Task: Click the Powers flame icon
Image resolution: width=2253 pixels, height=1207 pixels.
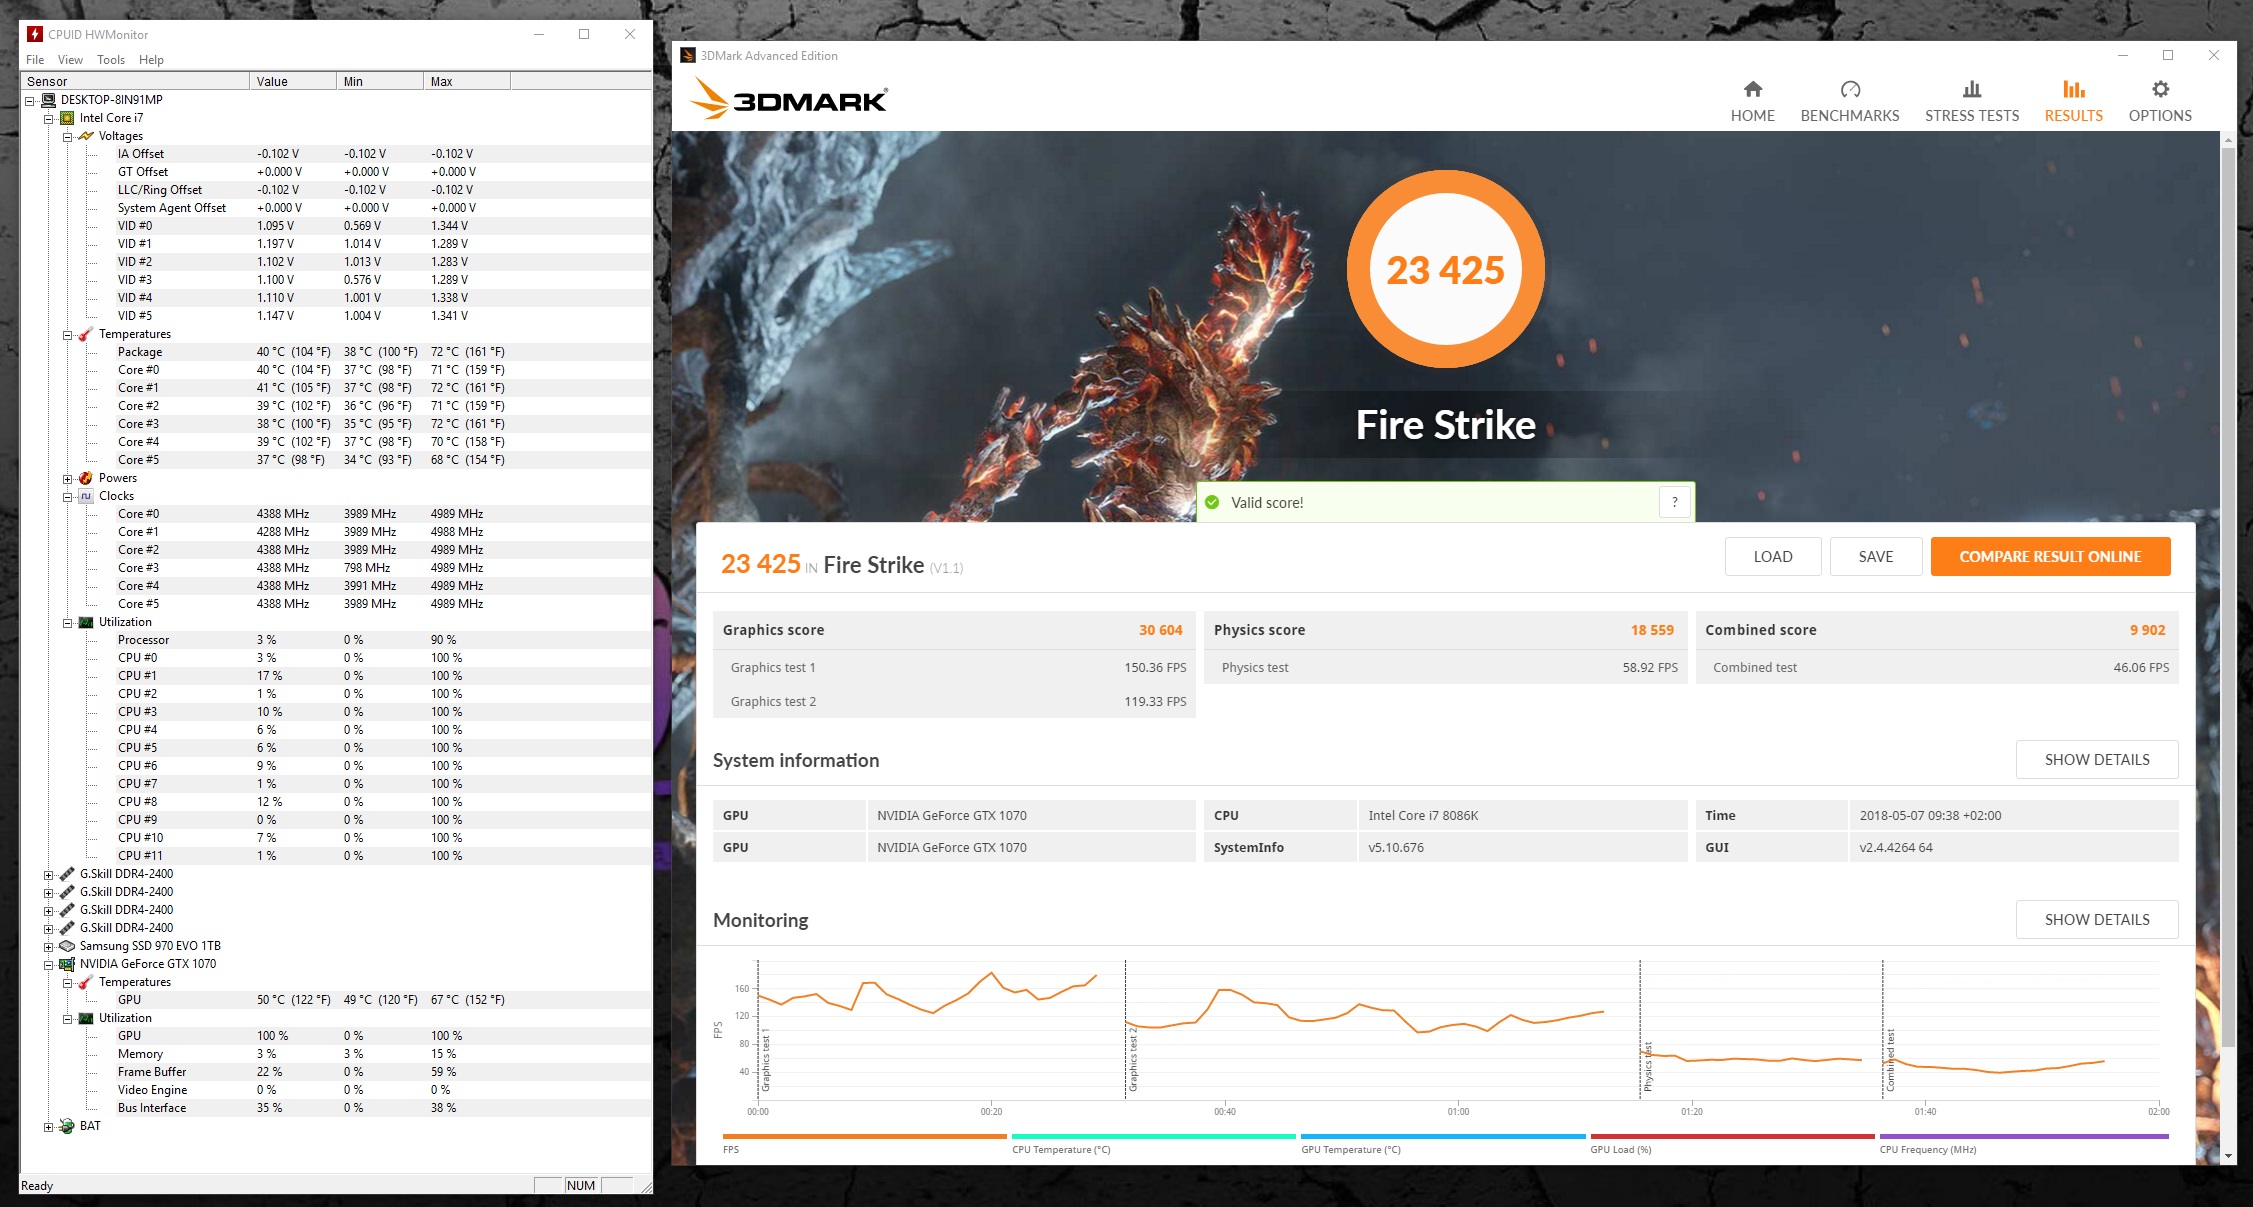Action: (x=86, y=478)
